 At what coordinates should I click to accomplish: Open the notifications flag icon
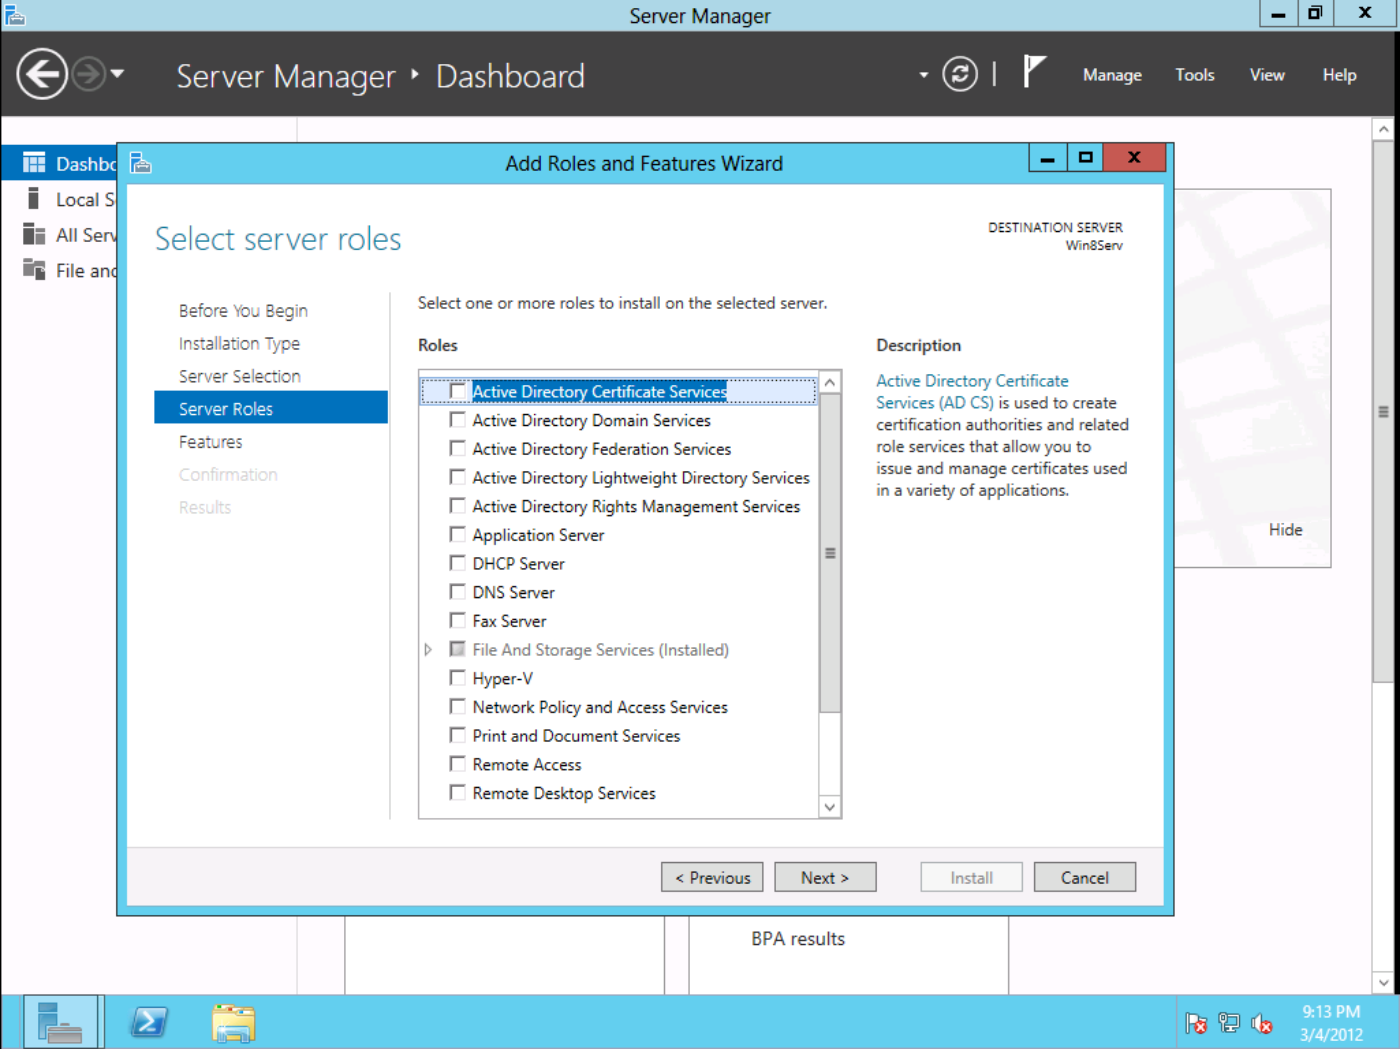tap(1034, 73)
